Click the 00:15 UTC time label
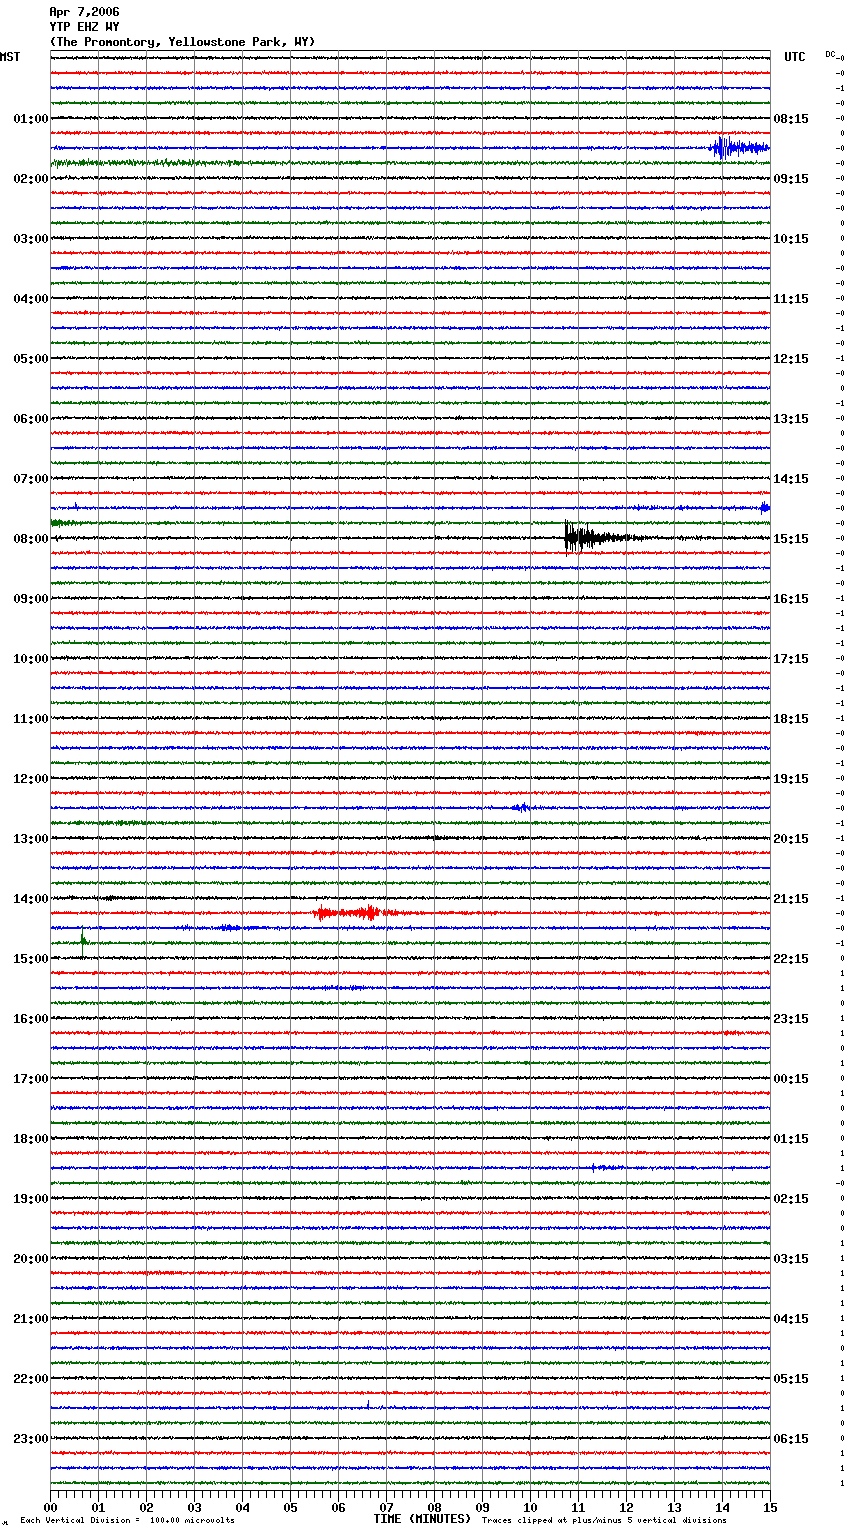 tap(791, 1079)
